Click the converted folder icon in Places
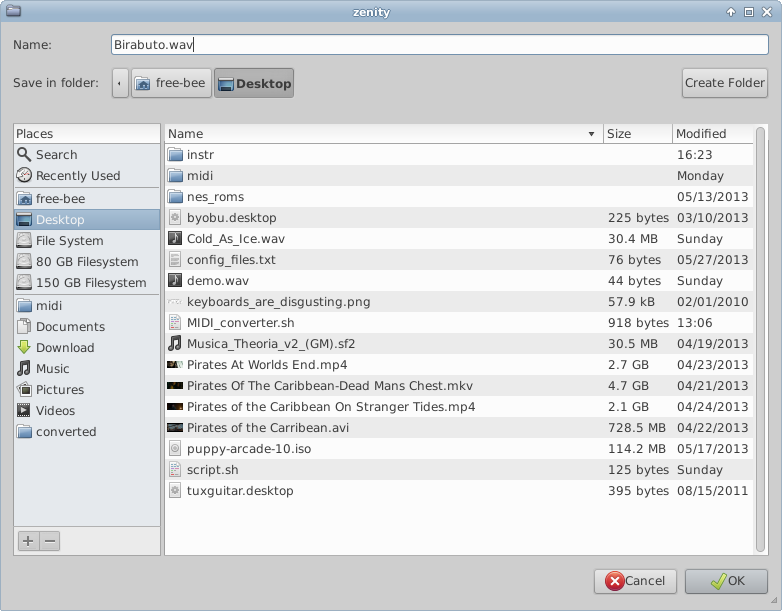 point(24,431)
